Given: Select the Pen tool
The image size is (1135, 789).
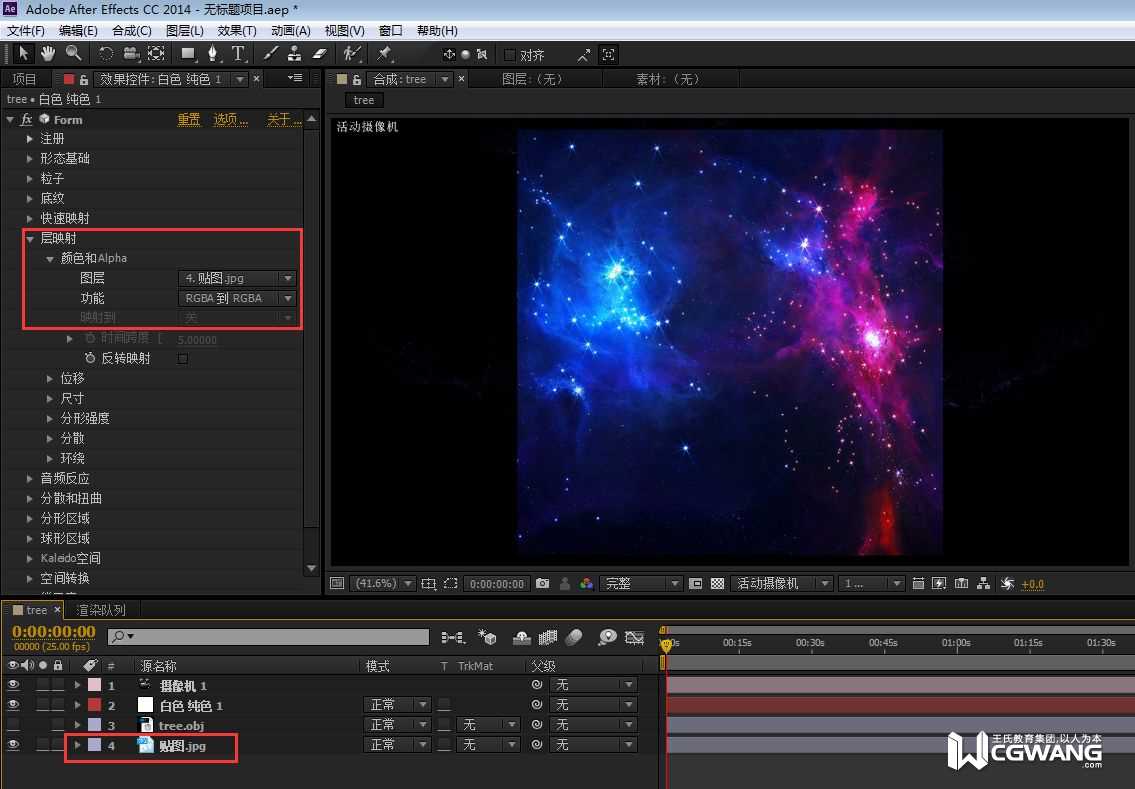Looking at the screenshot, I should (212, 53).
